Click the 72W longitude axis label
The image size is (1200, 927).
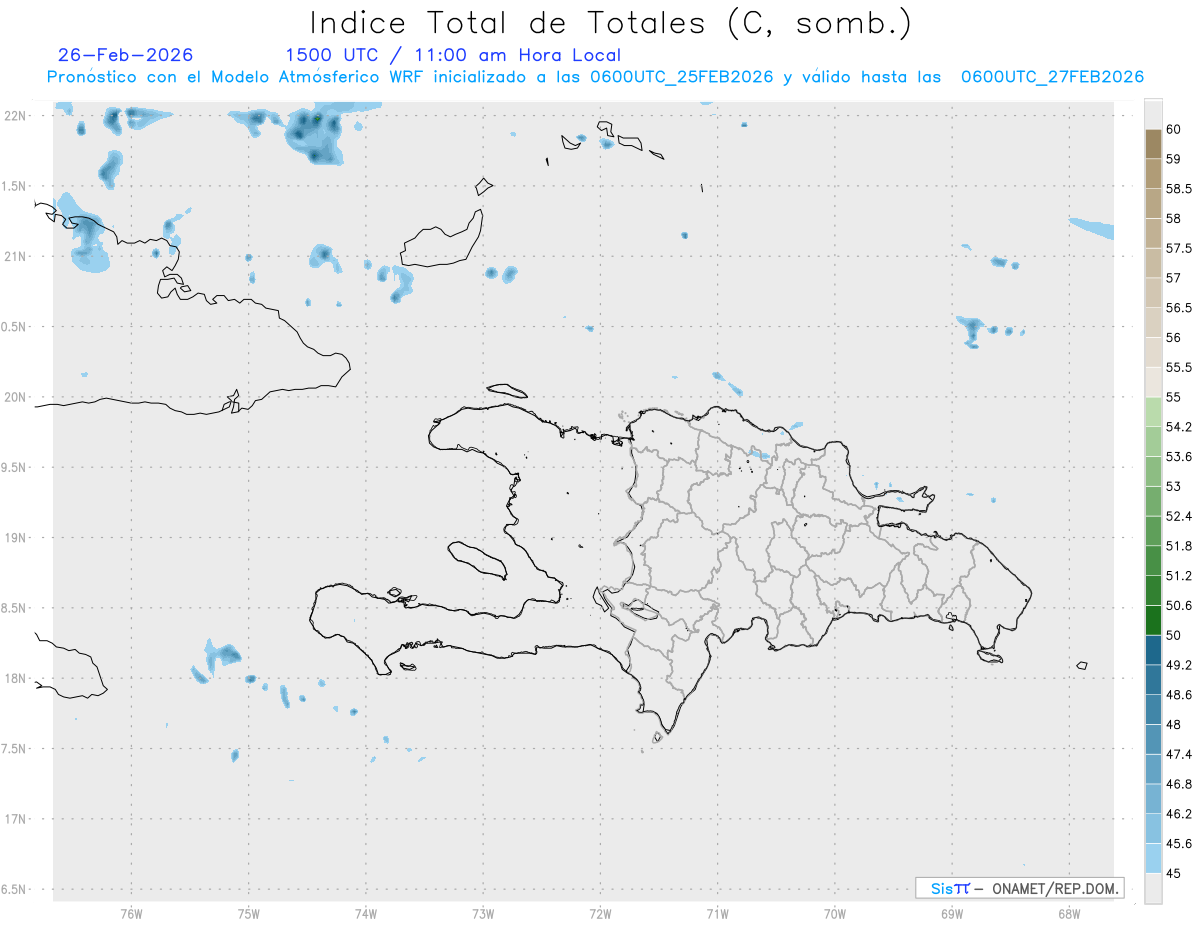tap(600, 913)
